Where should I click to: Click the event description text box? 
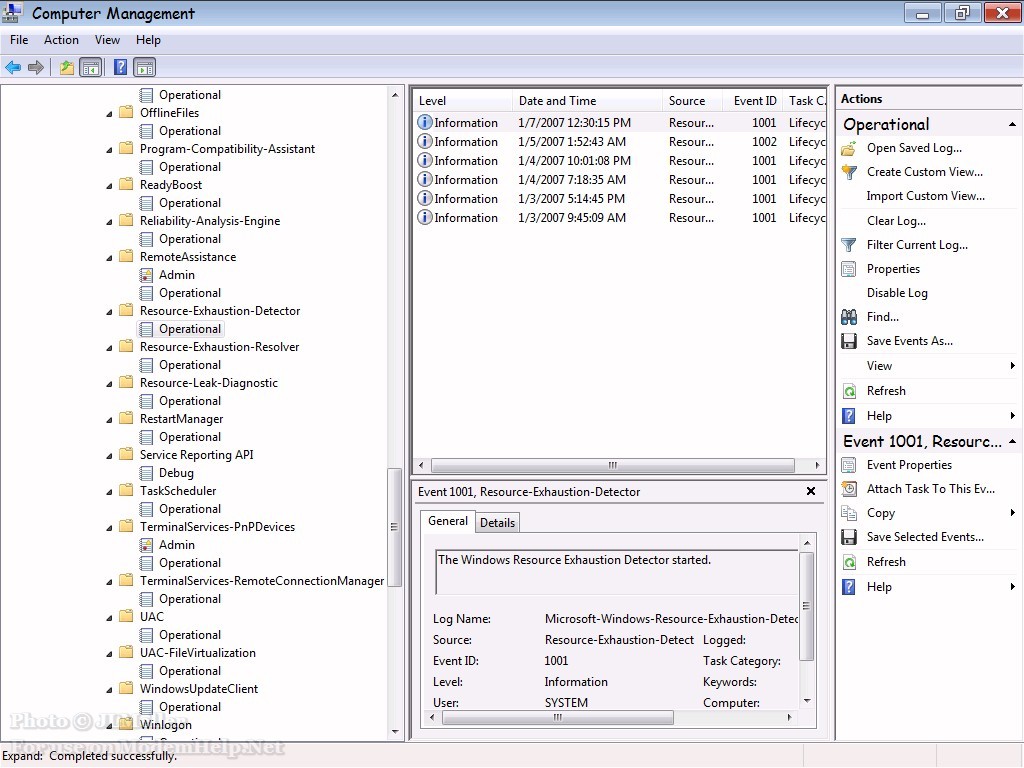click(x=616, y=572)
